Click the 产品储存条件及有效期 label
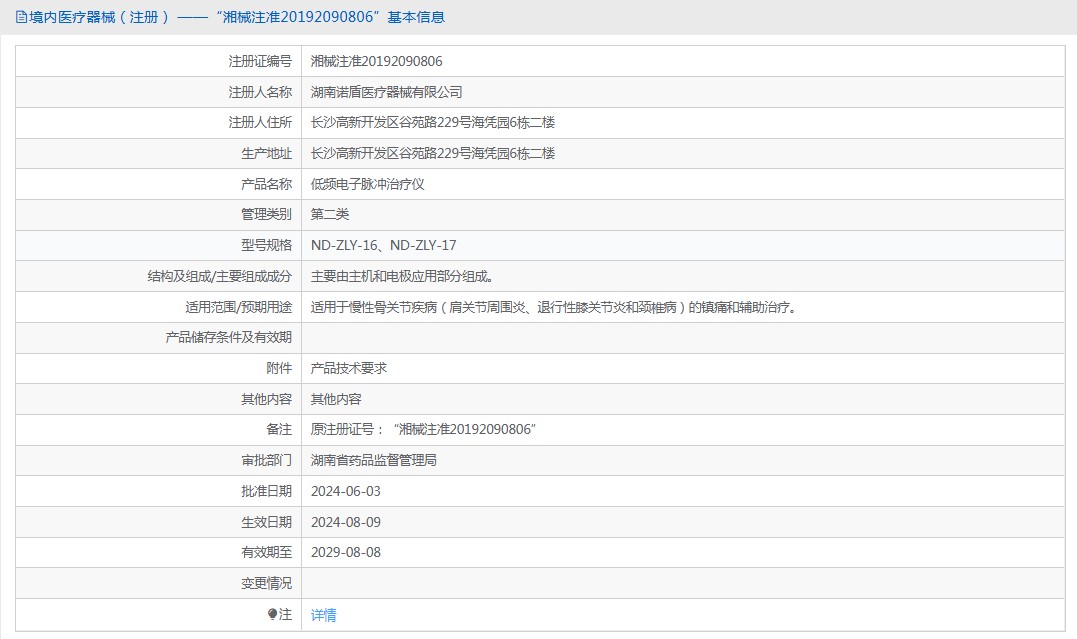 pos(229,337)
